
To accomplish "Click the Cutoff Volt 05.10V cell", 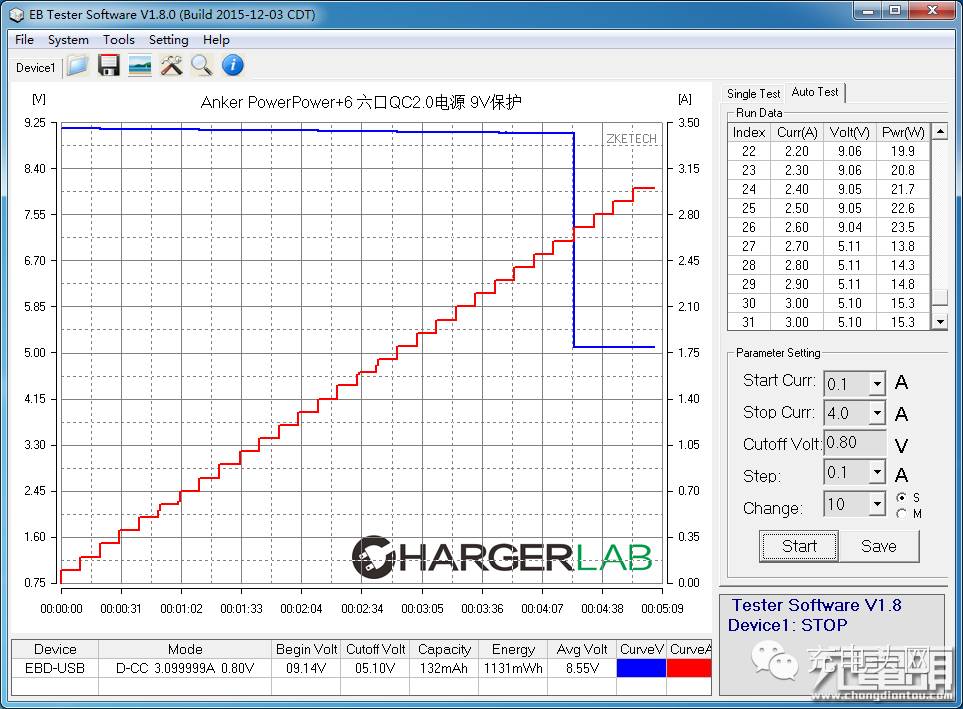I will (x=375, y=668).
